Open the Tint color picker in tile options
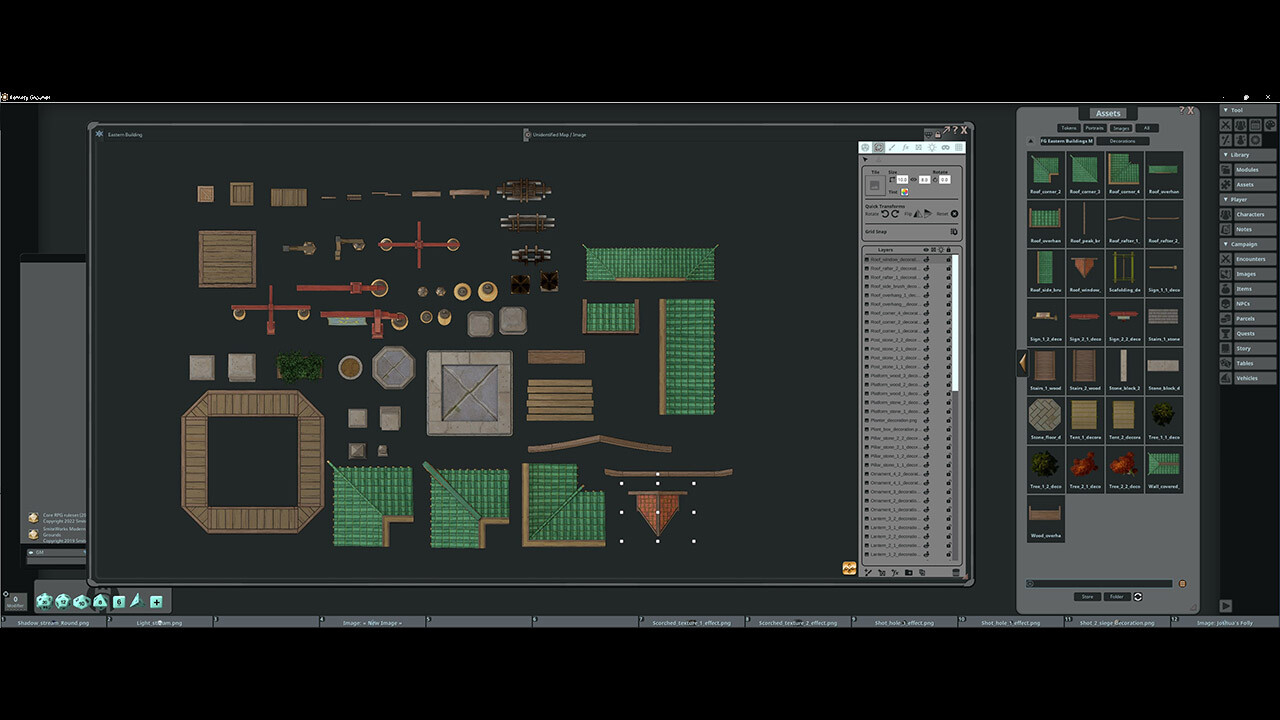This screenshot has width=1280, height=720. (905, 192)
